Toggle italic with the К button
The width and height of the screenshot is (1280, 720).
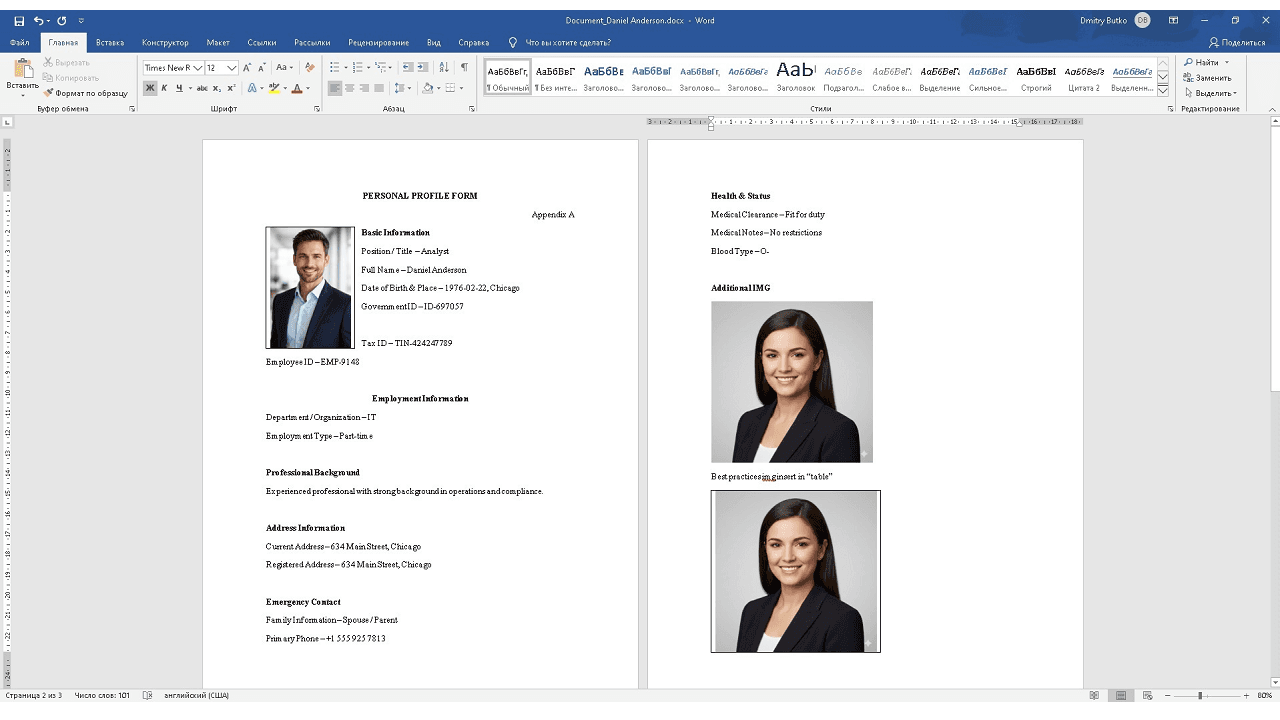click(164, 89)
